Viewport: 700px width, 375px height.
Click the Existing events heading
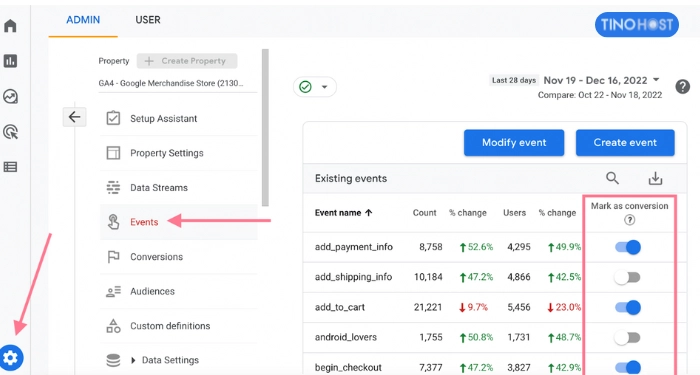pos(351,178)
